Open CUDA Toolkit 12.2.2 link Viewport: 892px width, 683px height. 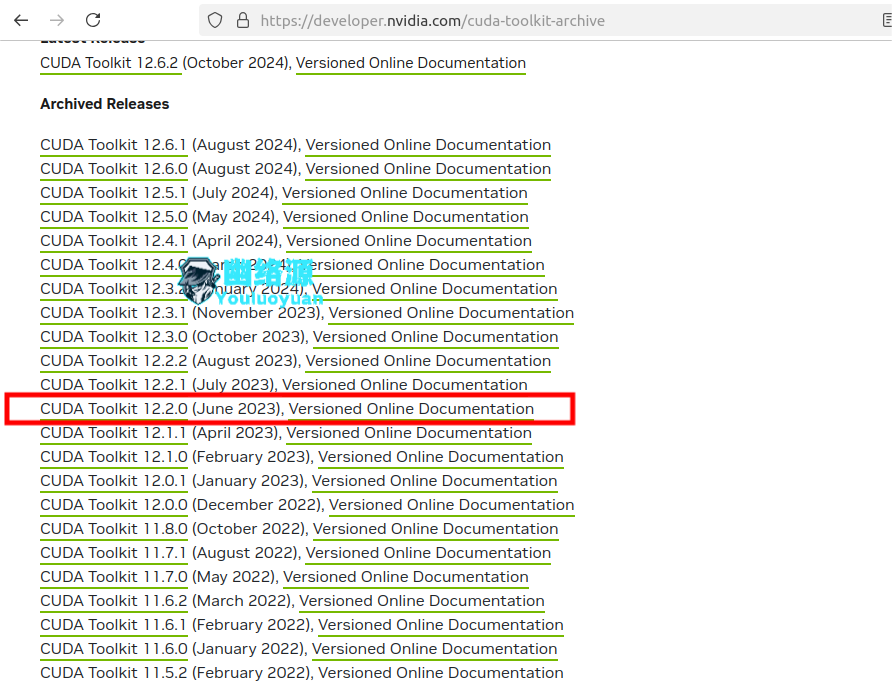(114, 361)
